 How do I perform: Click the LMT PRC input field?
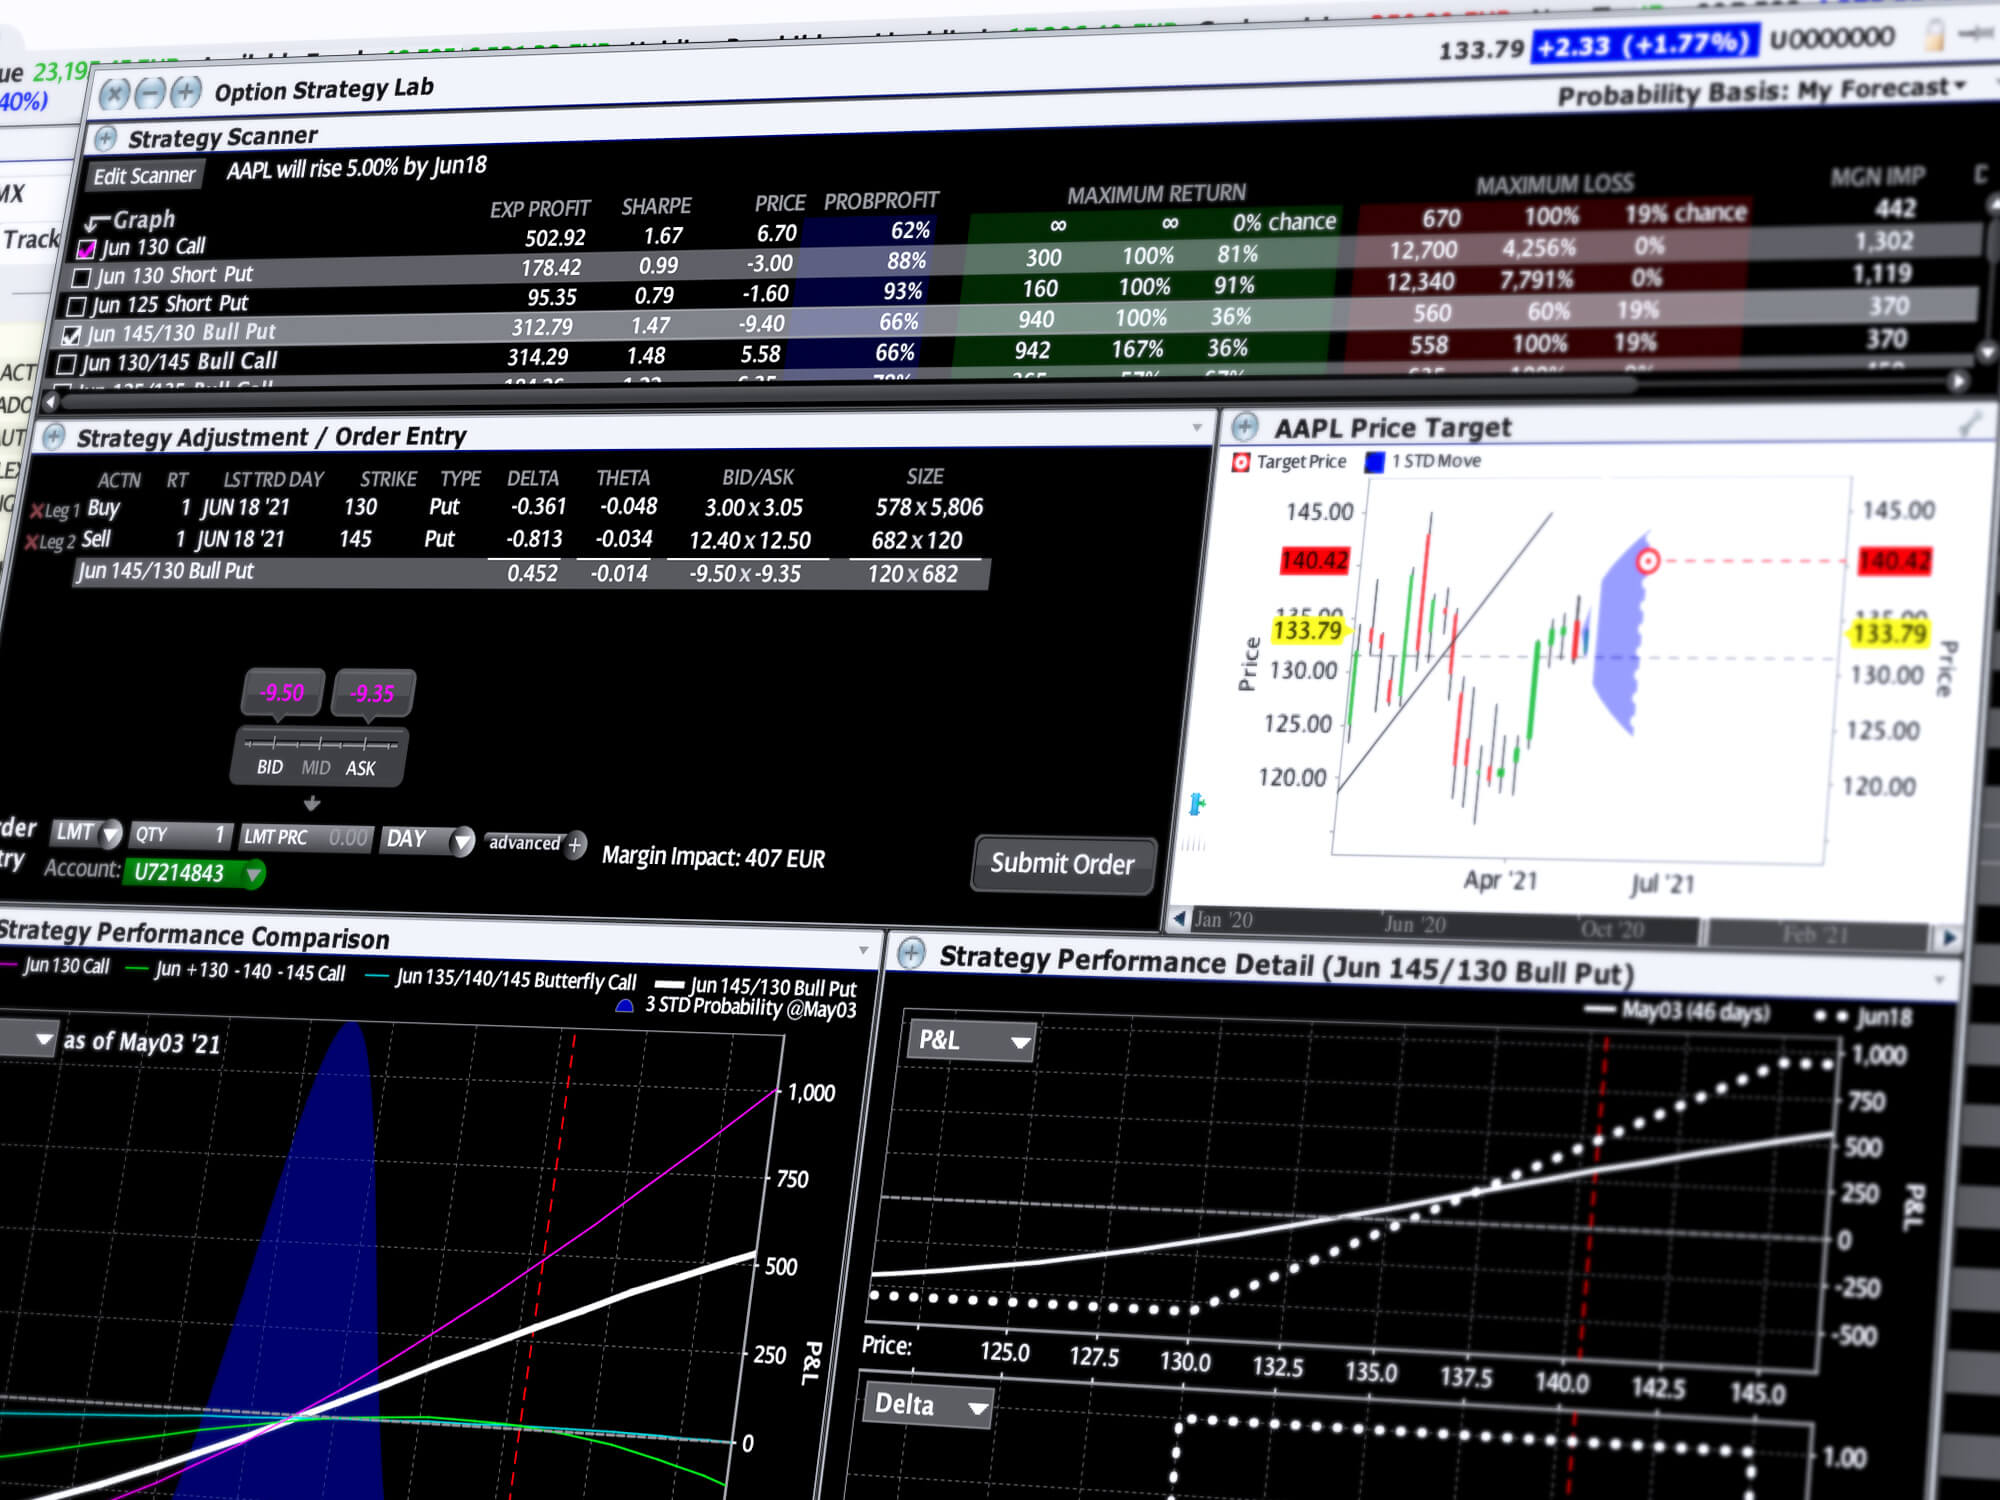[x=307, y=837]
